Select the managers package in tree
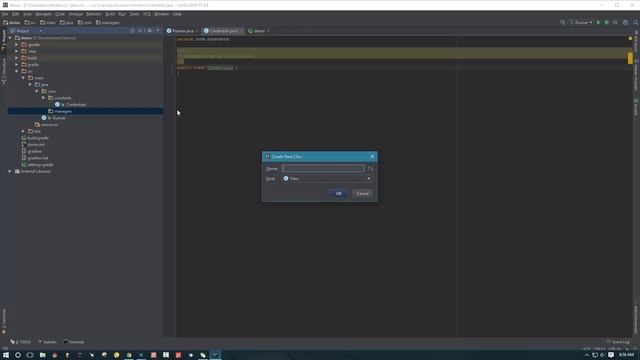 (85, 111)
